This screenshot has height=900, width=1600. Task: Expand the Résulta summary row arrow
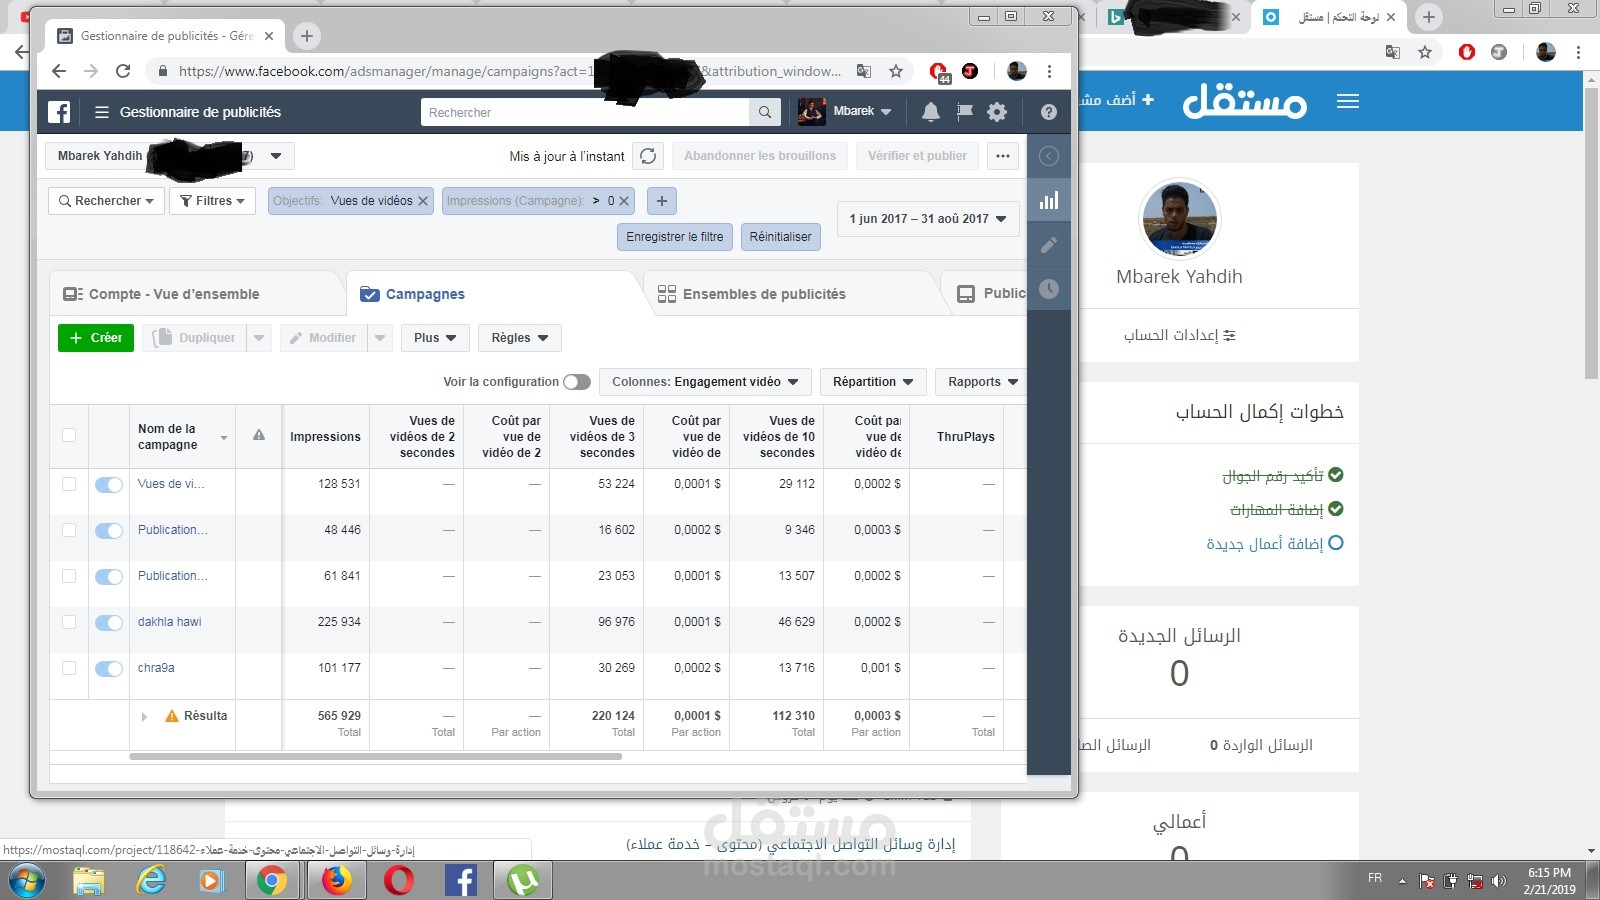pyautogui.click(x=144, y=716)
